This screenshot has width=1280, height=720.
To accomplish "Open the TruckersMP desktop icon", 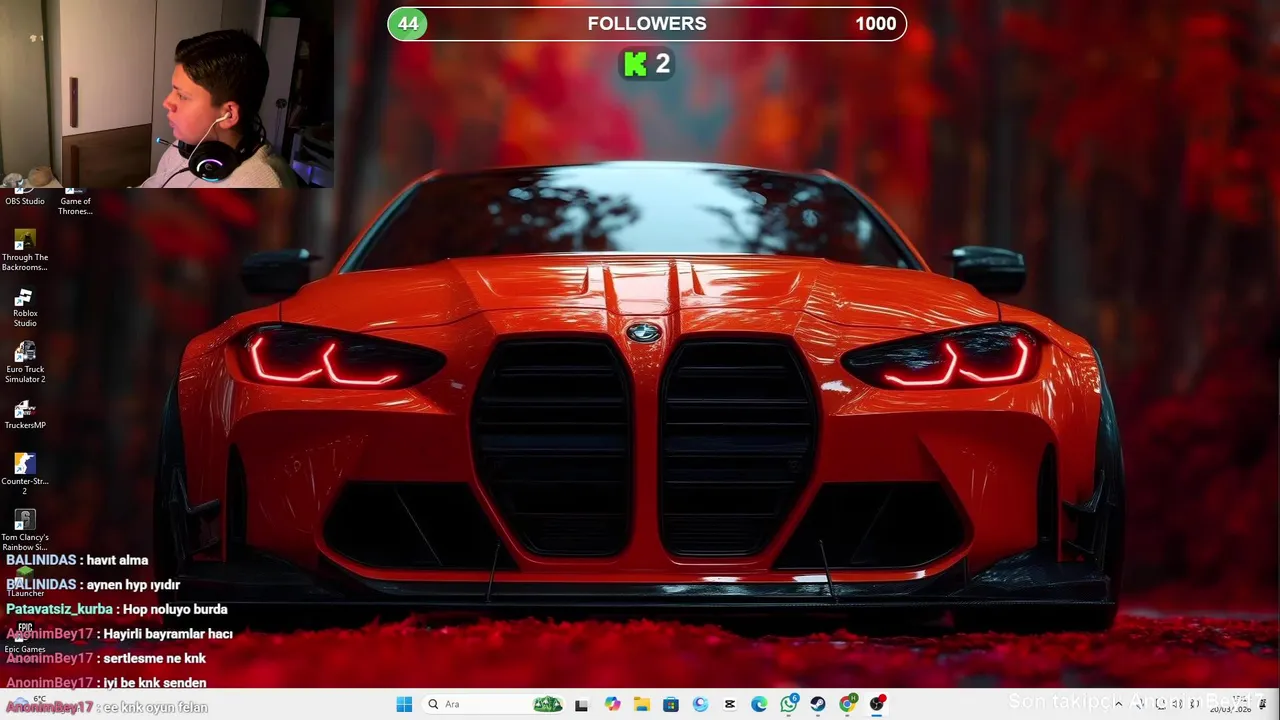I will coord(25,415).
